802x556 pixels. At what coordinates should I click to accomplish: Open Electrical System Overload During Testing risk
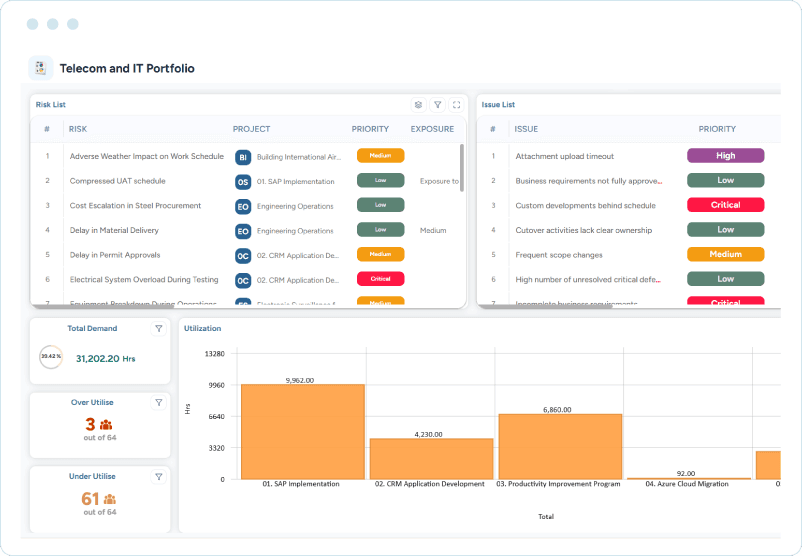[x=144, y=279]
